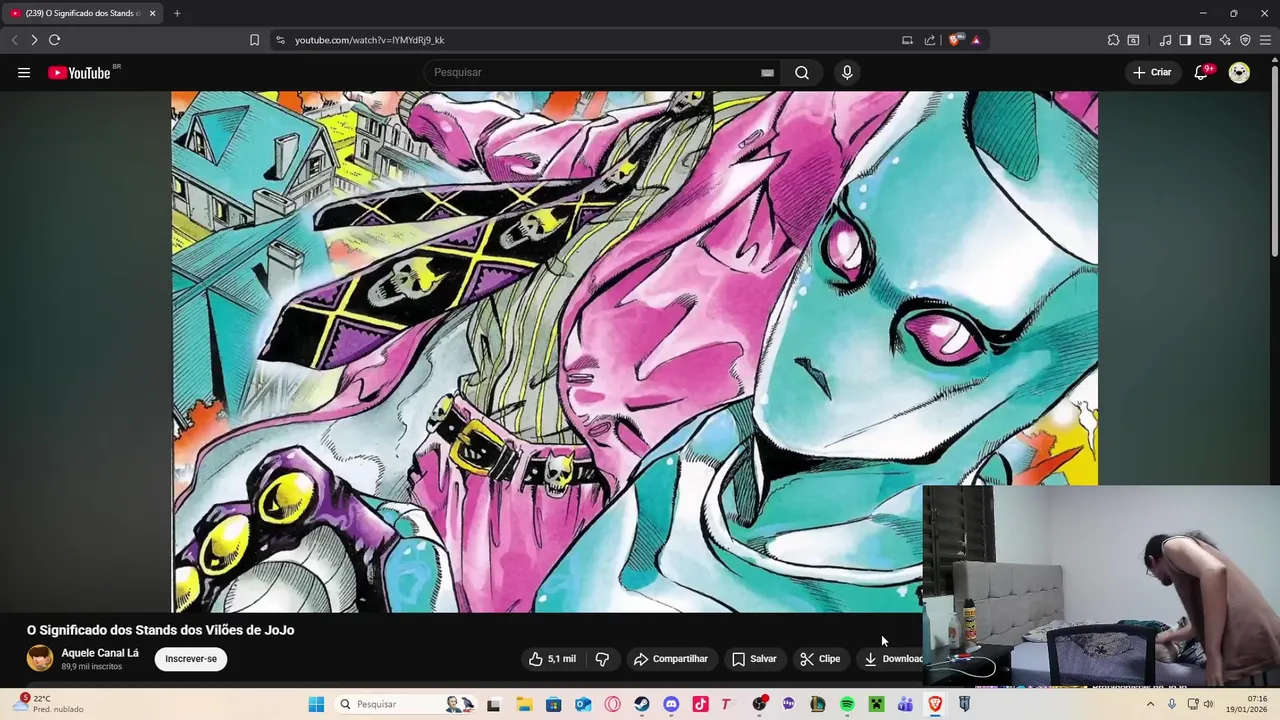Open Brave Leo AI sparkle icon

click(x=1225, y=40)
